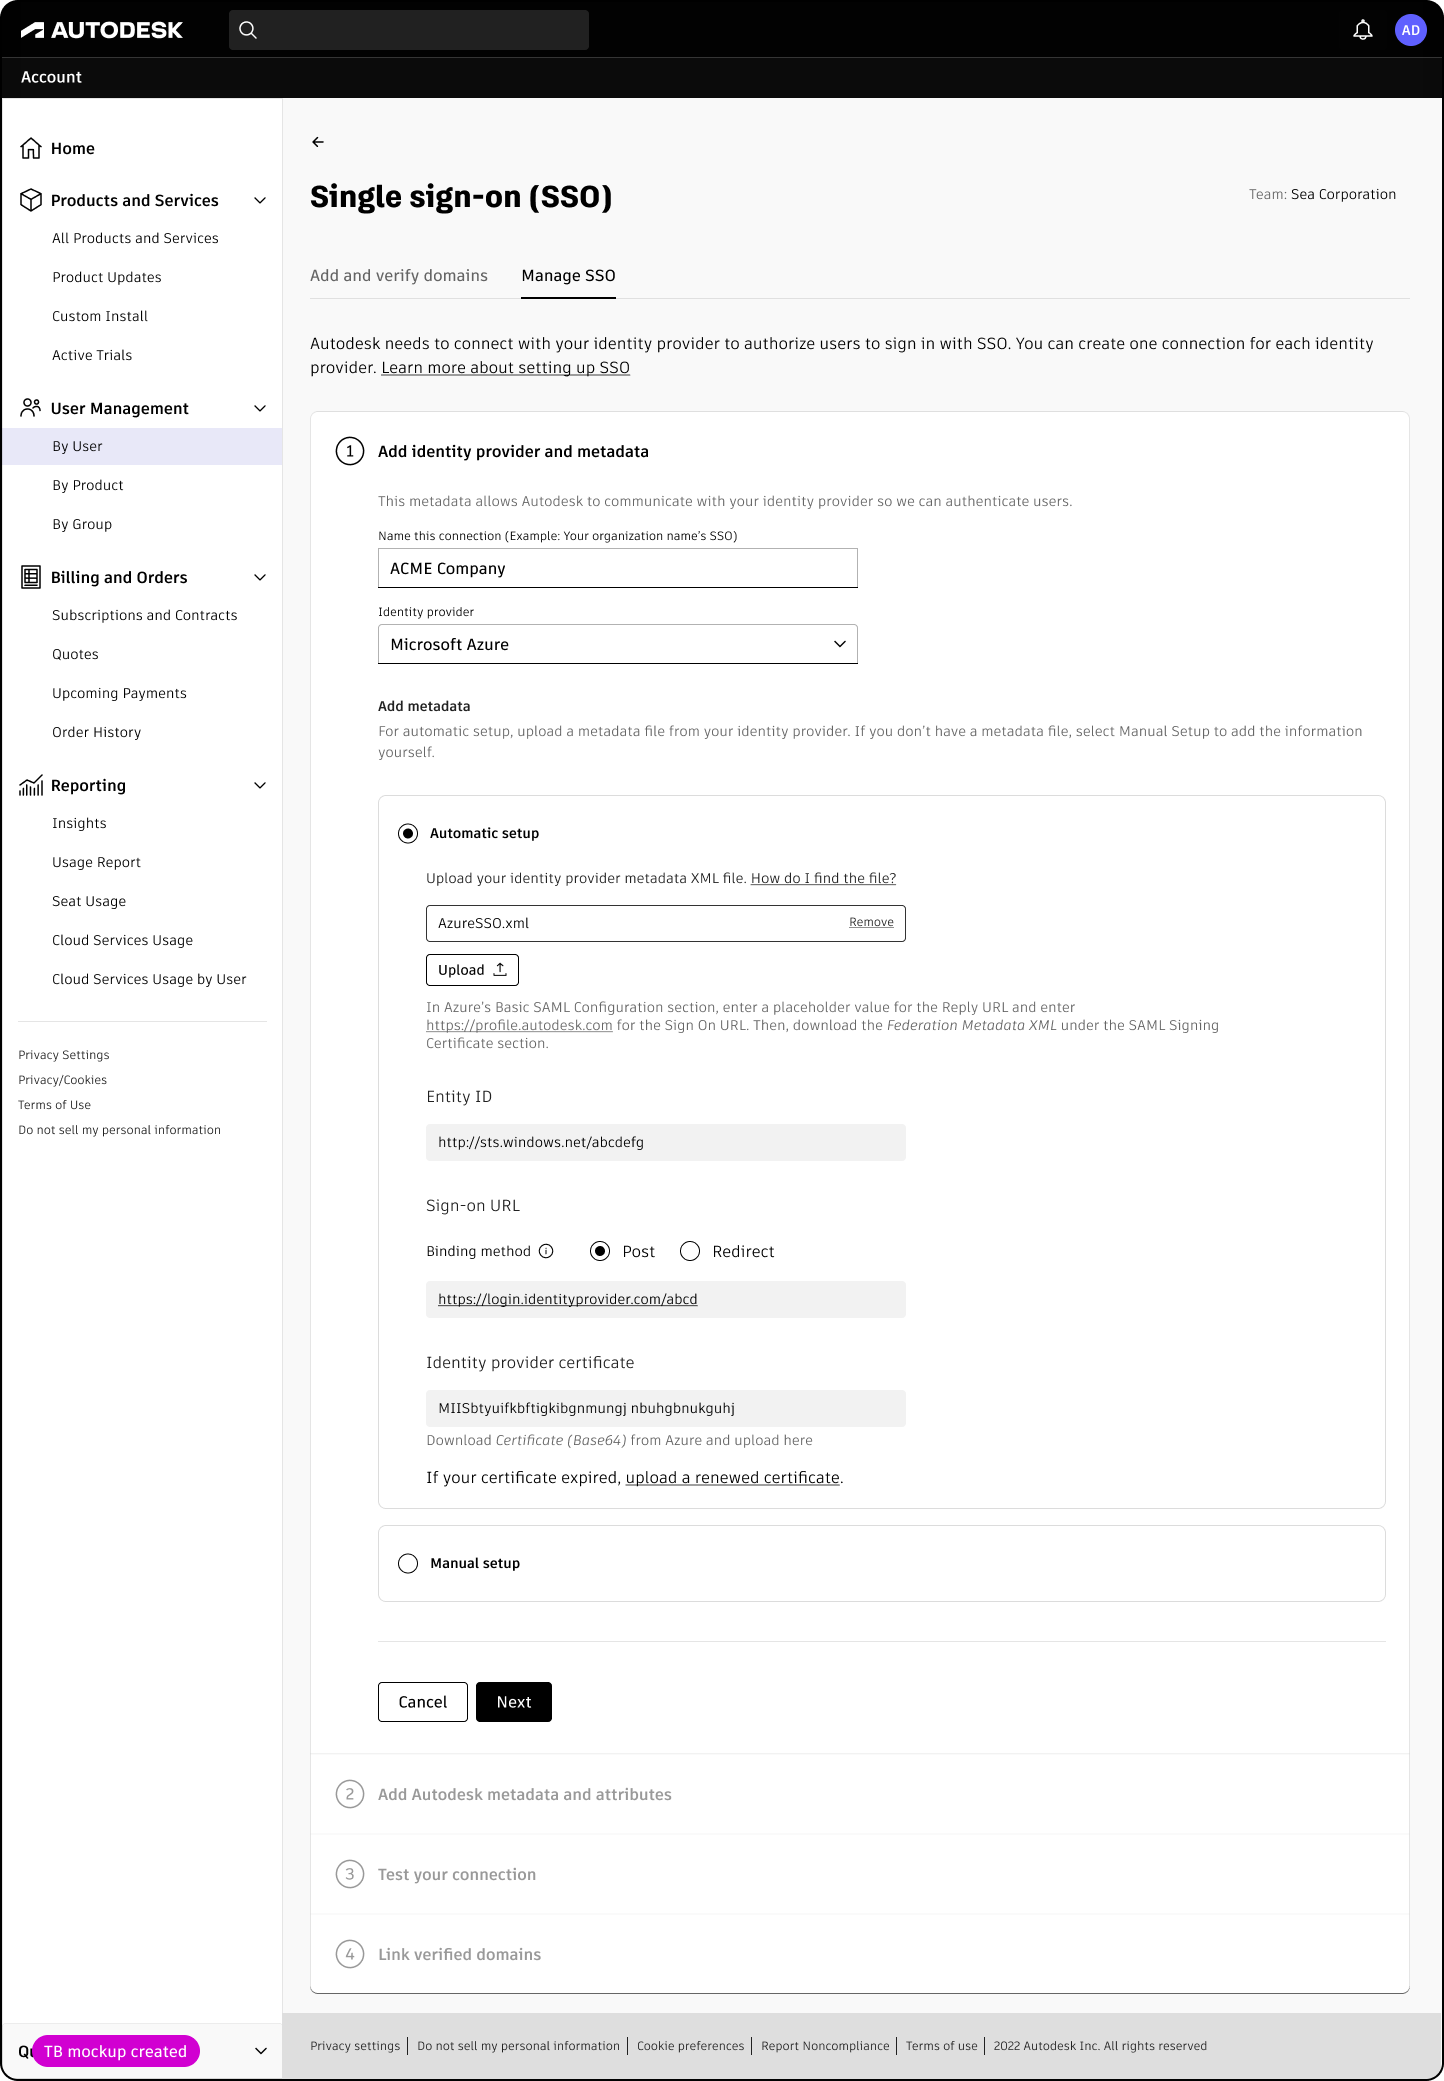Expand step 3 Test your connection
This screenshot has height=2081, width=1444.
pyautogui.click(x=860, y=1874)
